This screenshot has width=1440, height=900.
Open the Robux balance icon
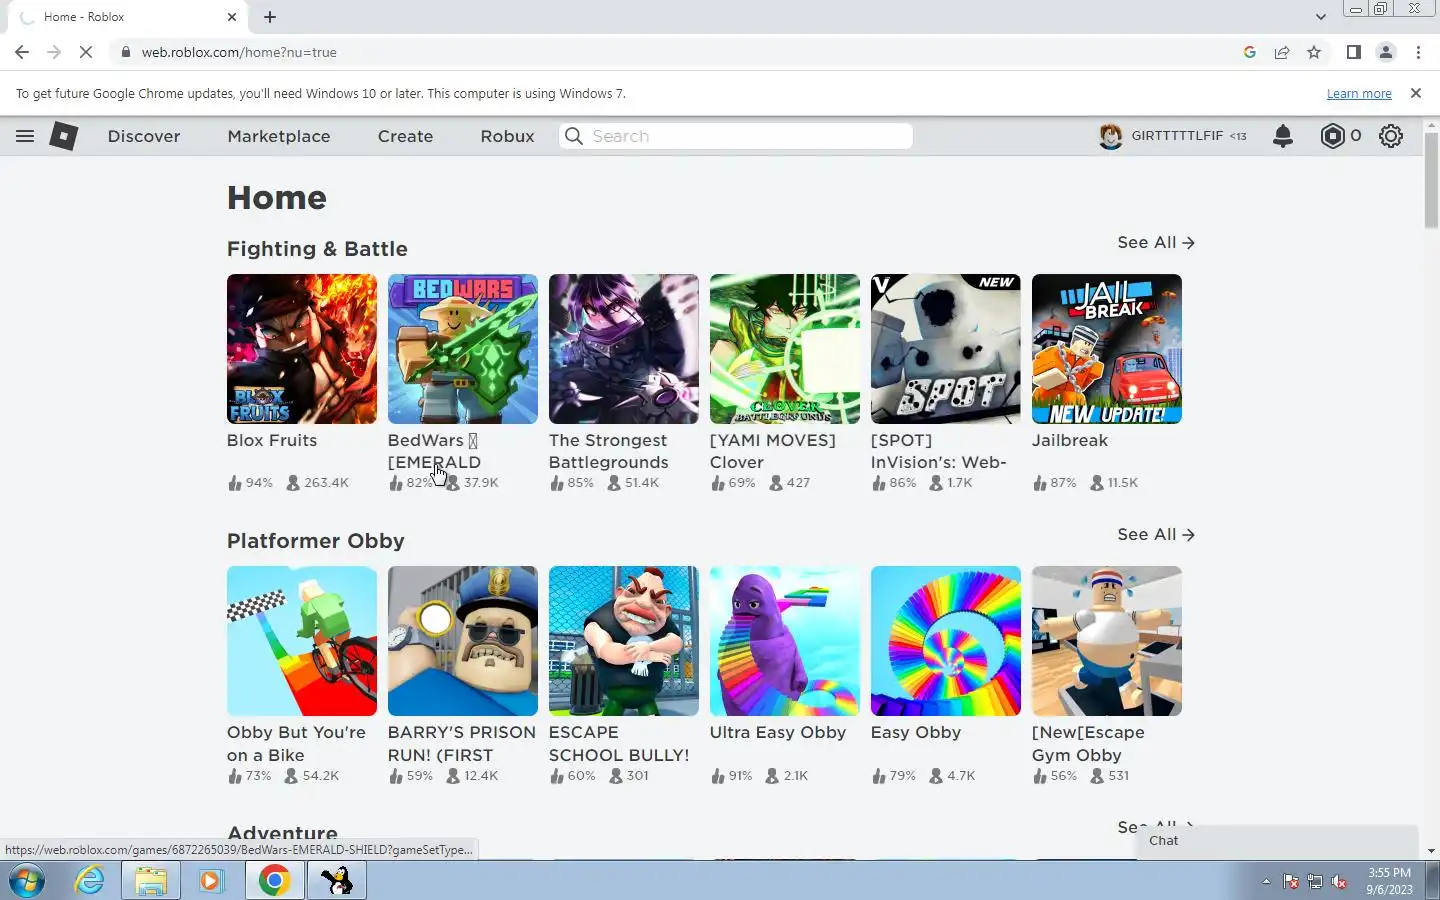(x=1332, y=136)
